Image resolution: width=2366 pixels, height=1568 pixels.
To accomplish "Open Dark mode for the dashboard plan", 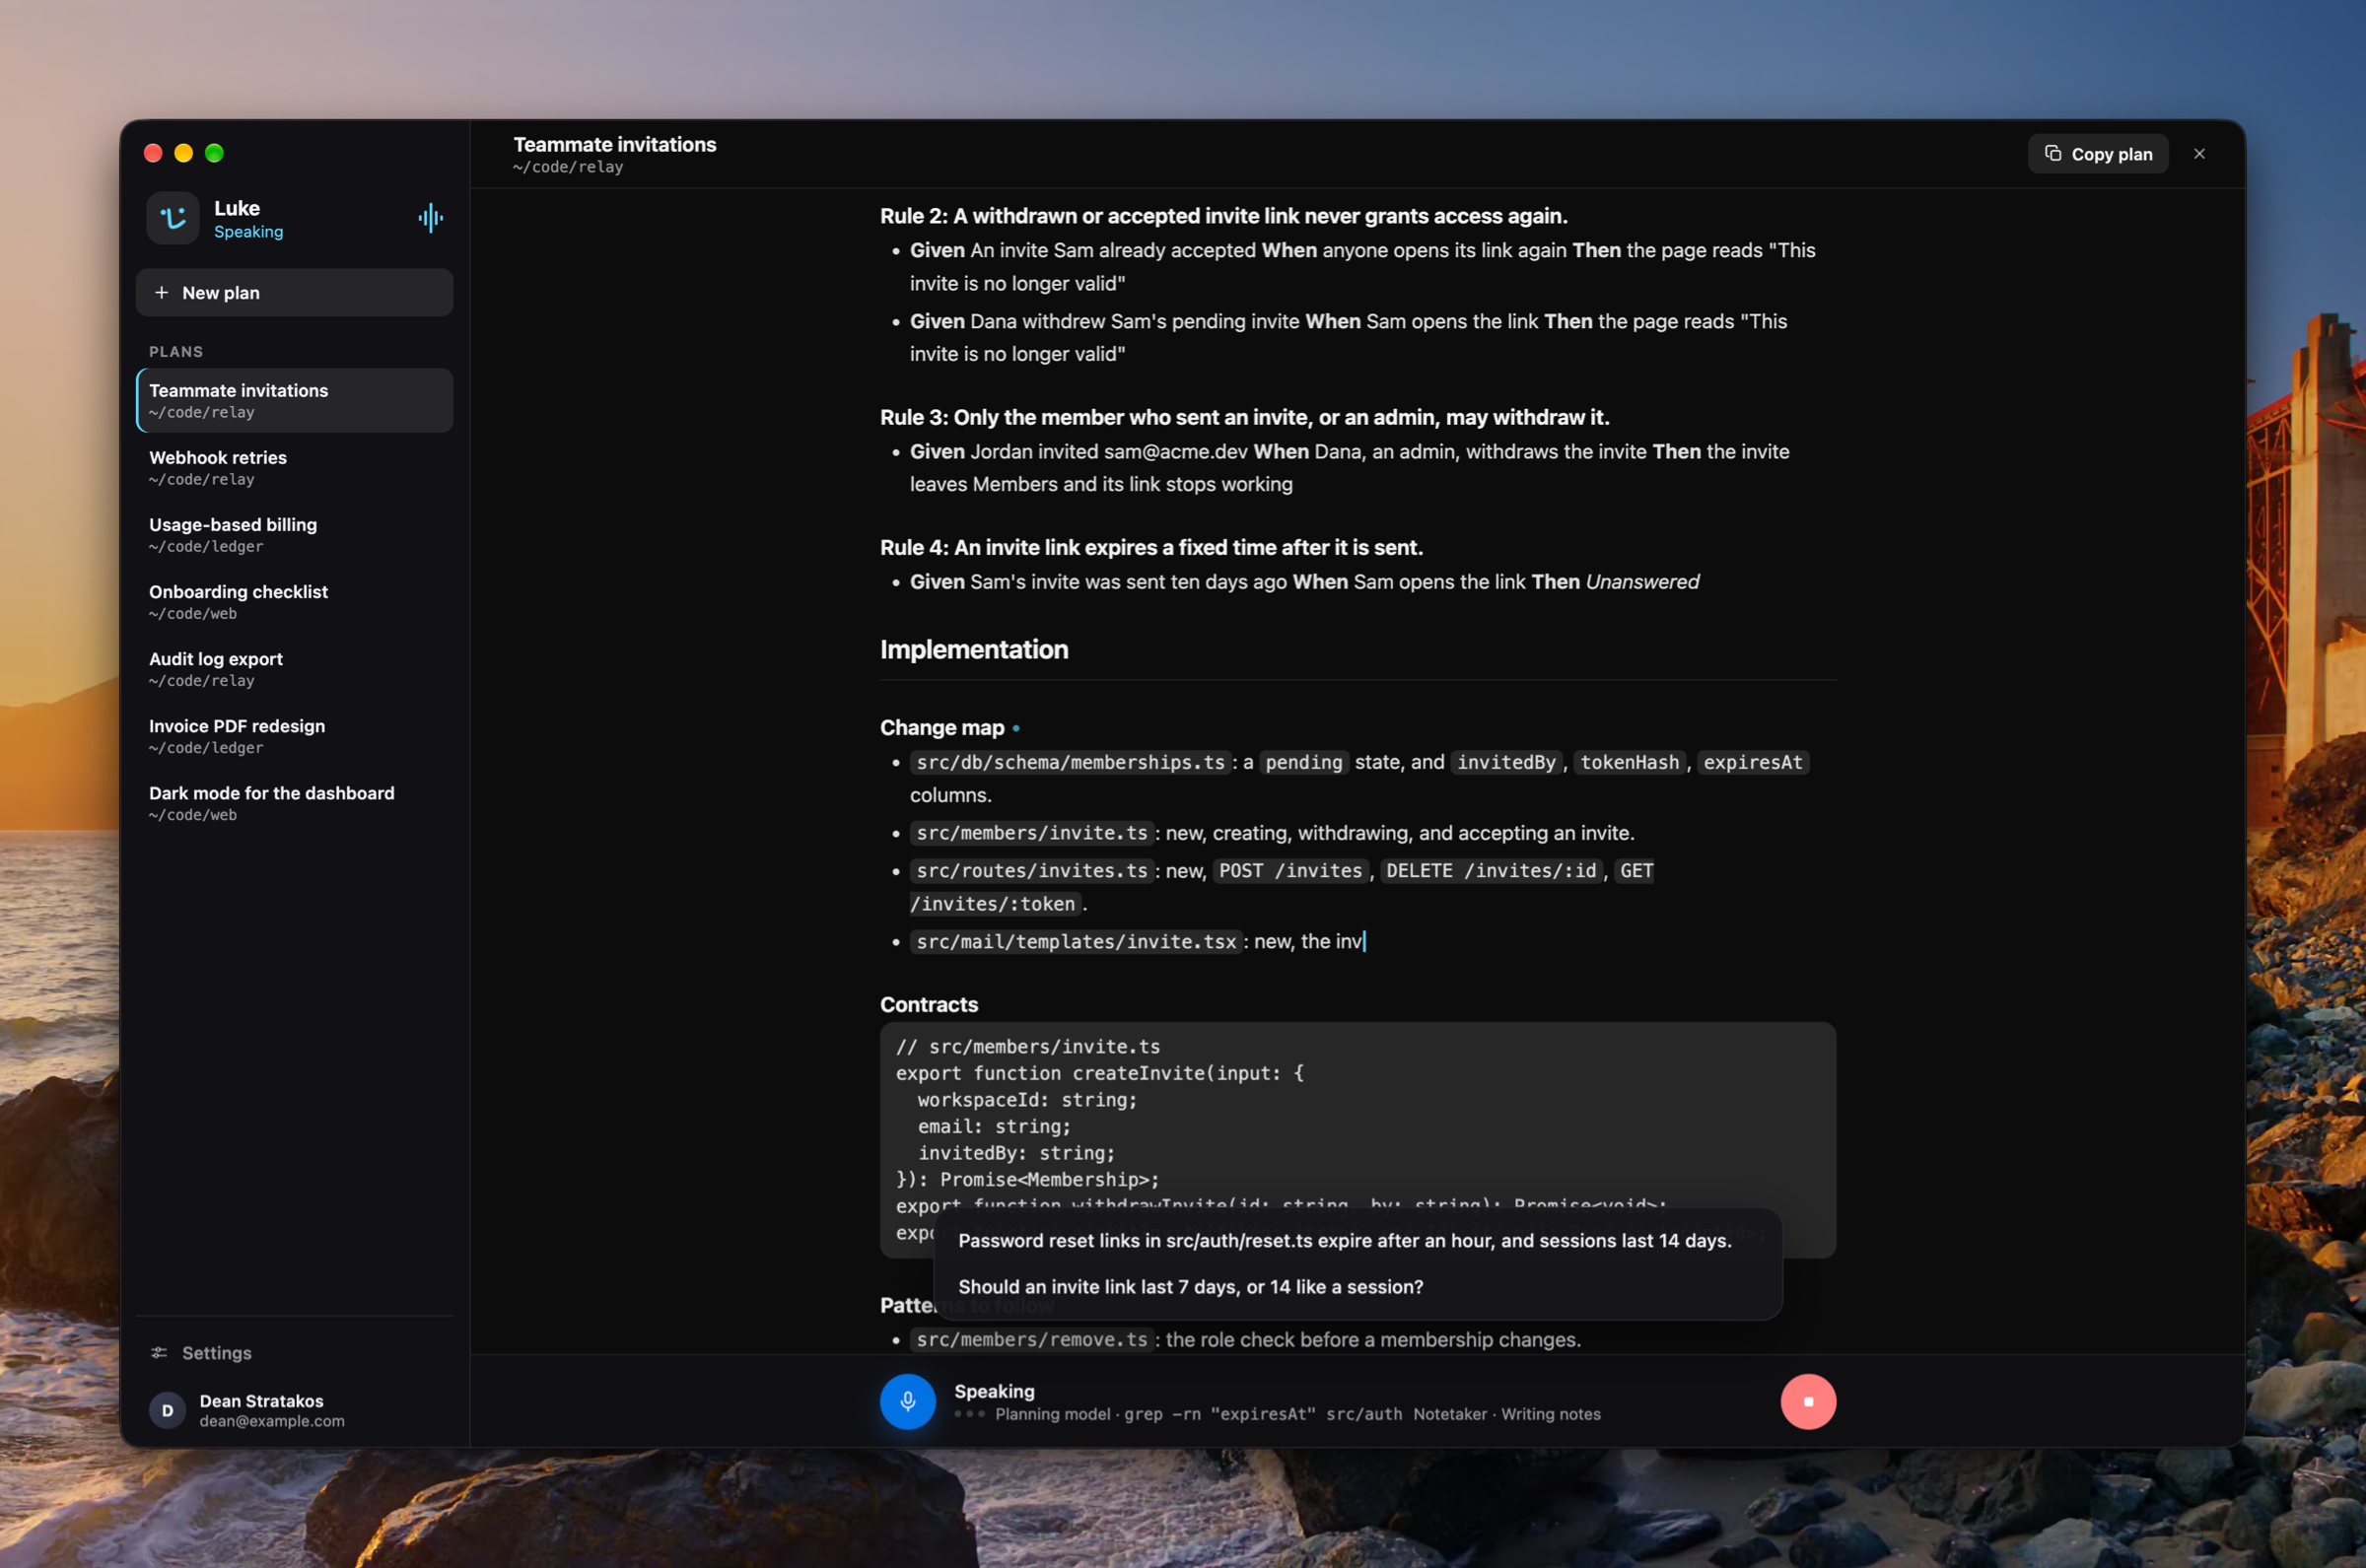I will [x=294, y=802].
